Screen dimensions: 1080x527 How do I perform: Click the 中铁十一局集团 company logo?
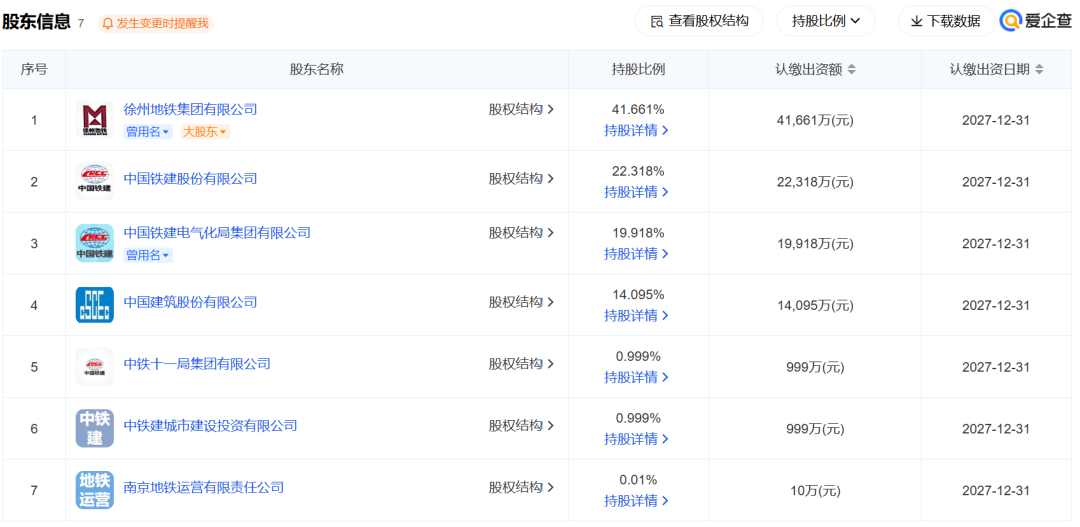click(94, 366)
